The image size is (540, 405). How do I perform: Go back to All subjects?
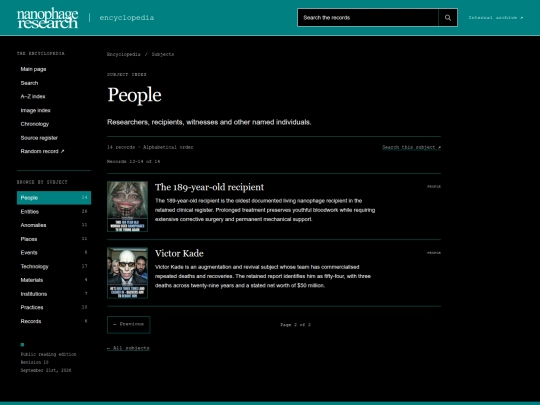click(128, 348)
